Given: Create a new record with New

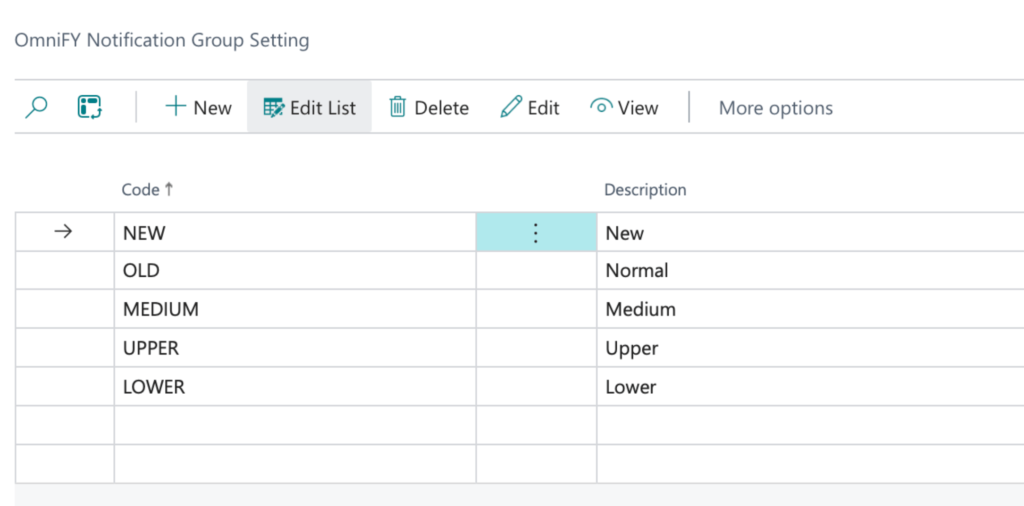Looking at the screenshot, I should 199,107.
